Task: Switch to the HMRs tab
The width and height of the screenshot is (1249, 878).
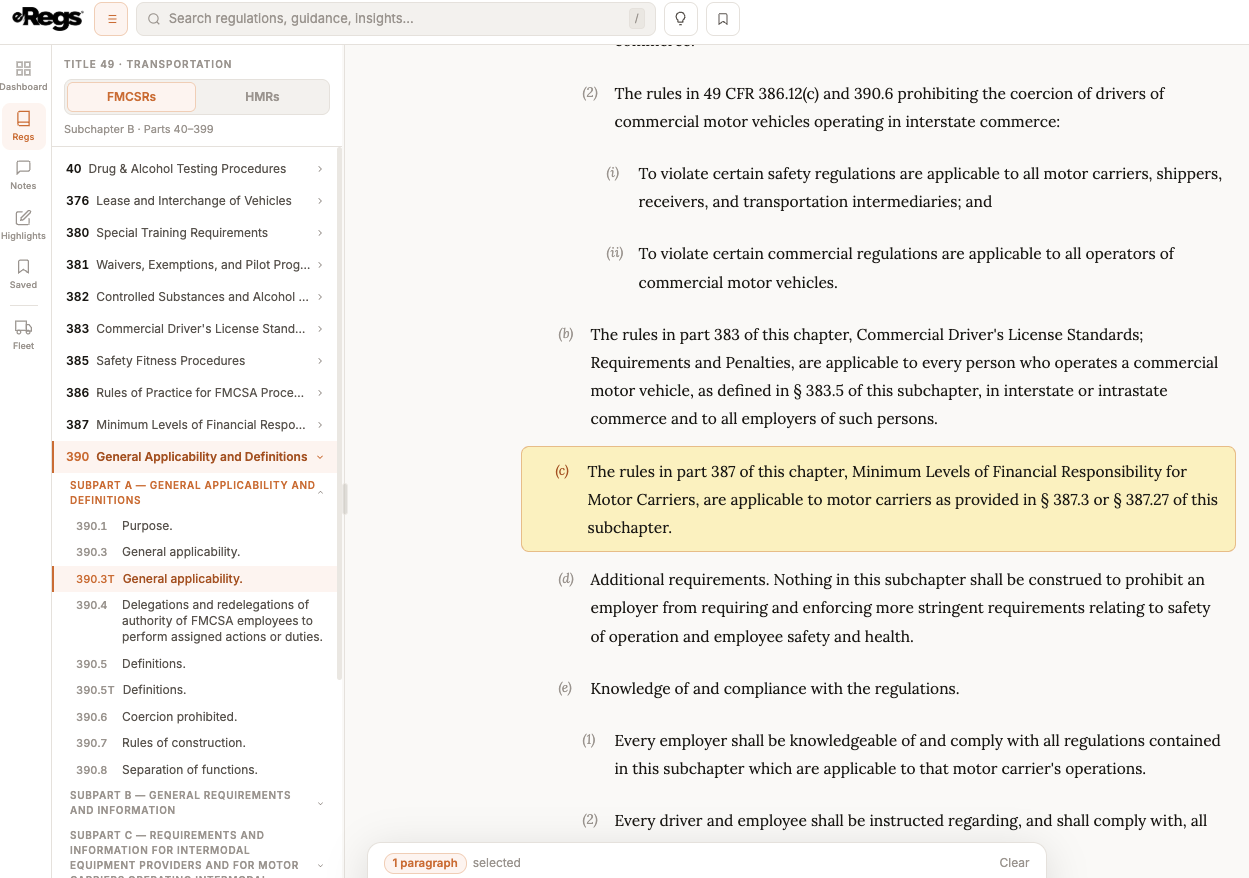Action: pyautogui.click(x=262, y=97)
